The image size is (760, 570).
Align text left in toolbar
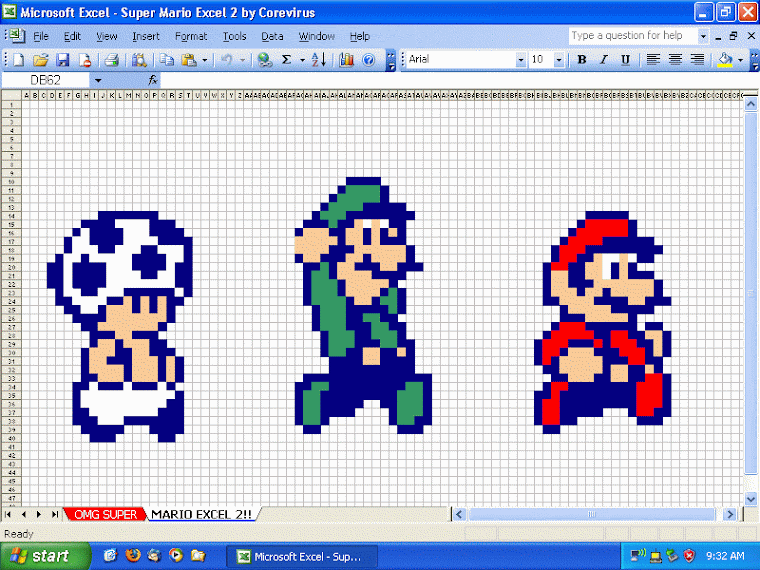(x=653, y=60)
